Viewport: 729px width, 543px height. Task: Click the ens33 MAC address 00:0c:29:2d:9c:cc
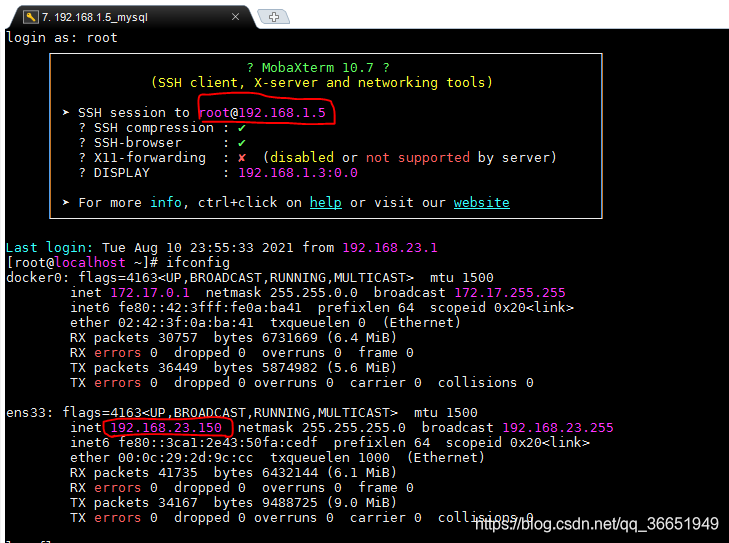pyautogui.click(x=186, y=458)
